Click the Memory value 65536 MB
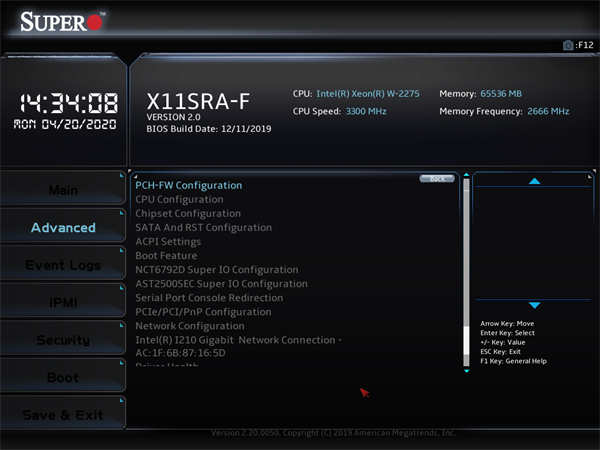The width and height of the screenshot is (600, 450). pyautogui.click(x=501, y=94)
